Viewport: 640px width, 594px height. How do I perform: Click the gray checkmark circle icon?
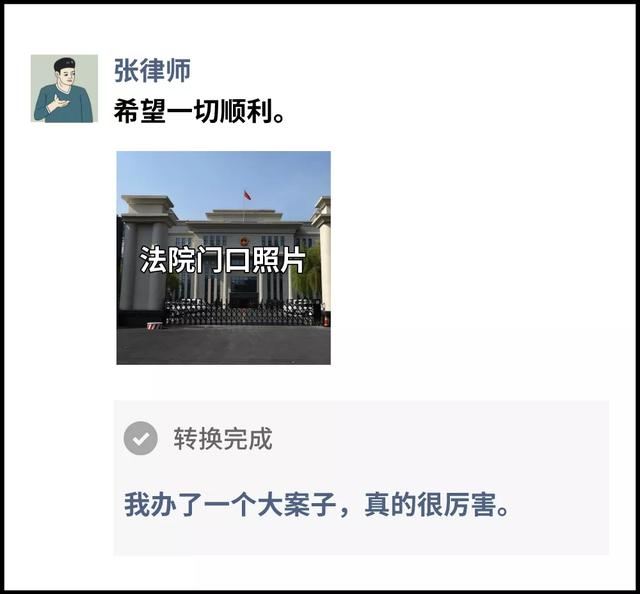tap(140, 438)
